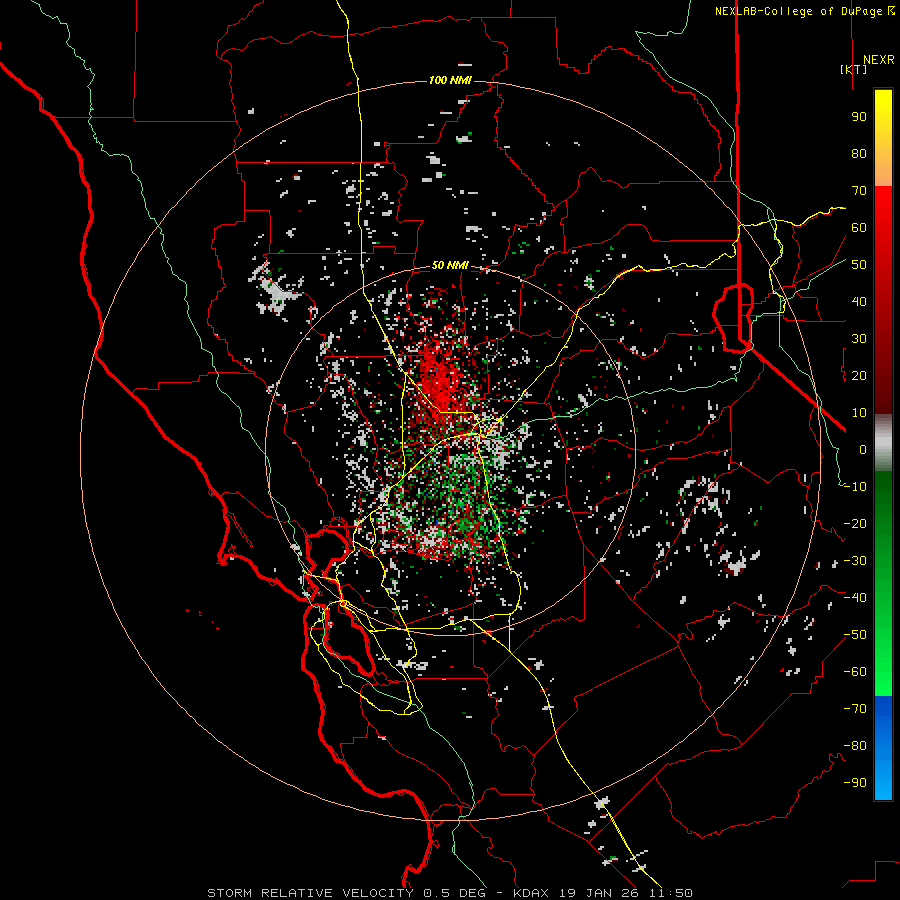The image size is (900, 900).
Task: Click the 60 value on the velocity scale
Action: 859,228
